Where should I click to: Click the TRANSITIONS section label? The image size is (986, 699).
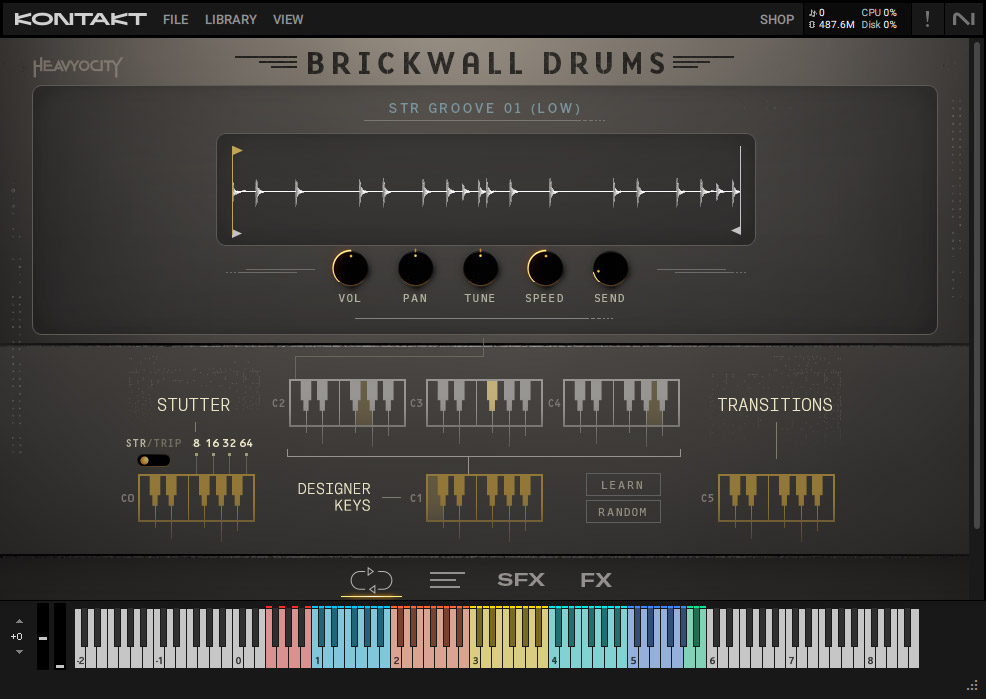pyautogui.click(x=775, y=405)
